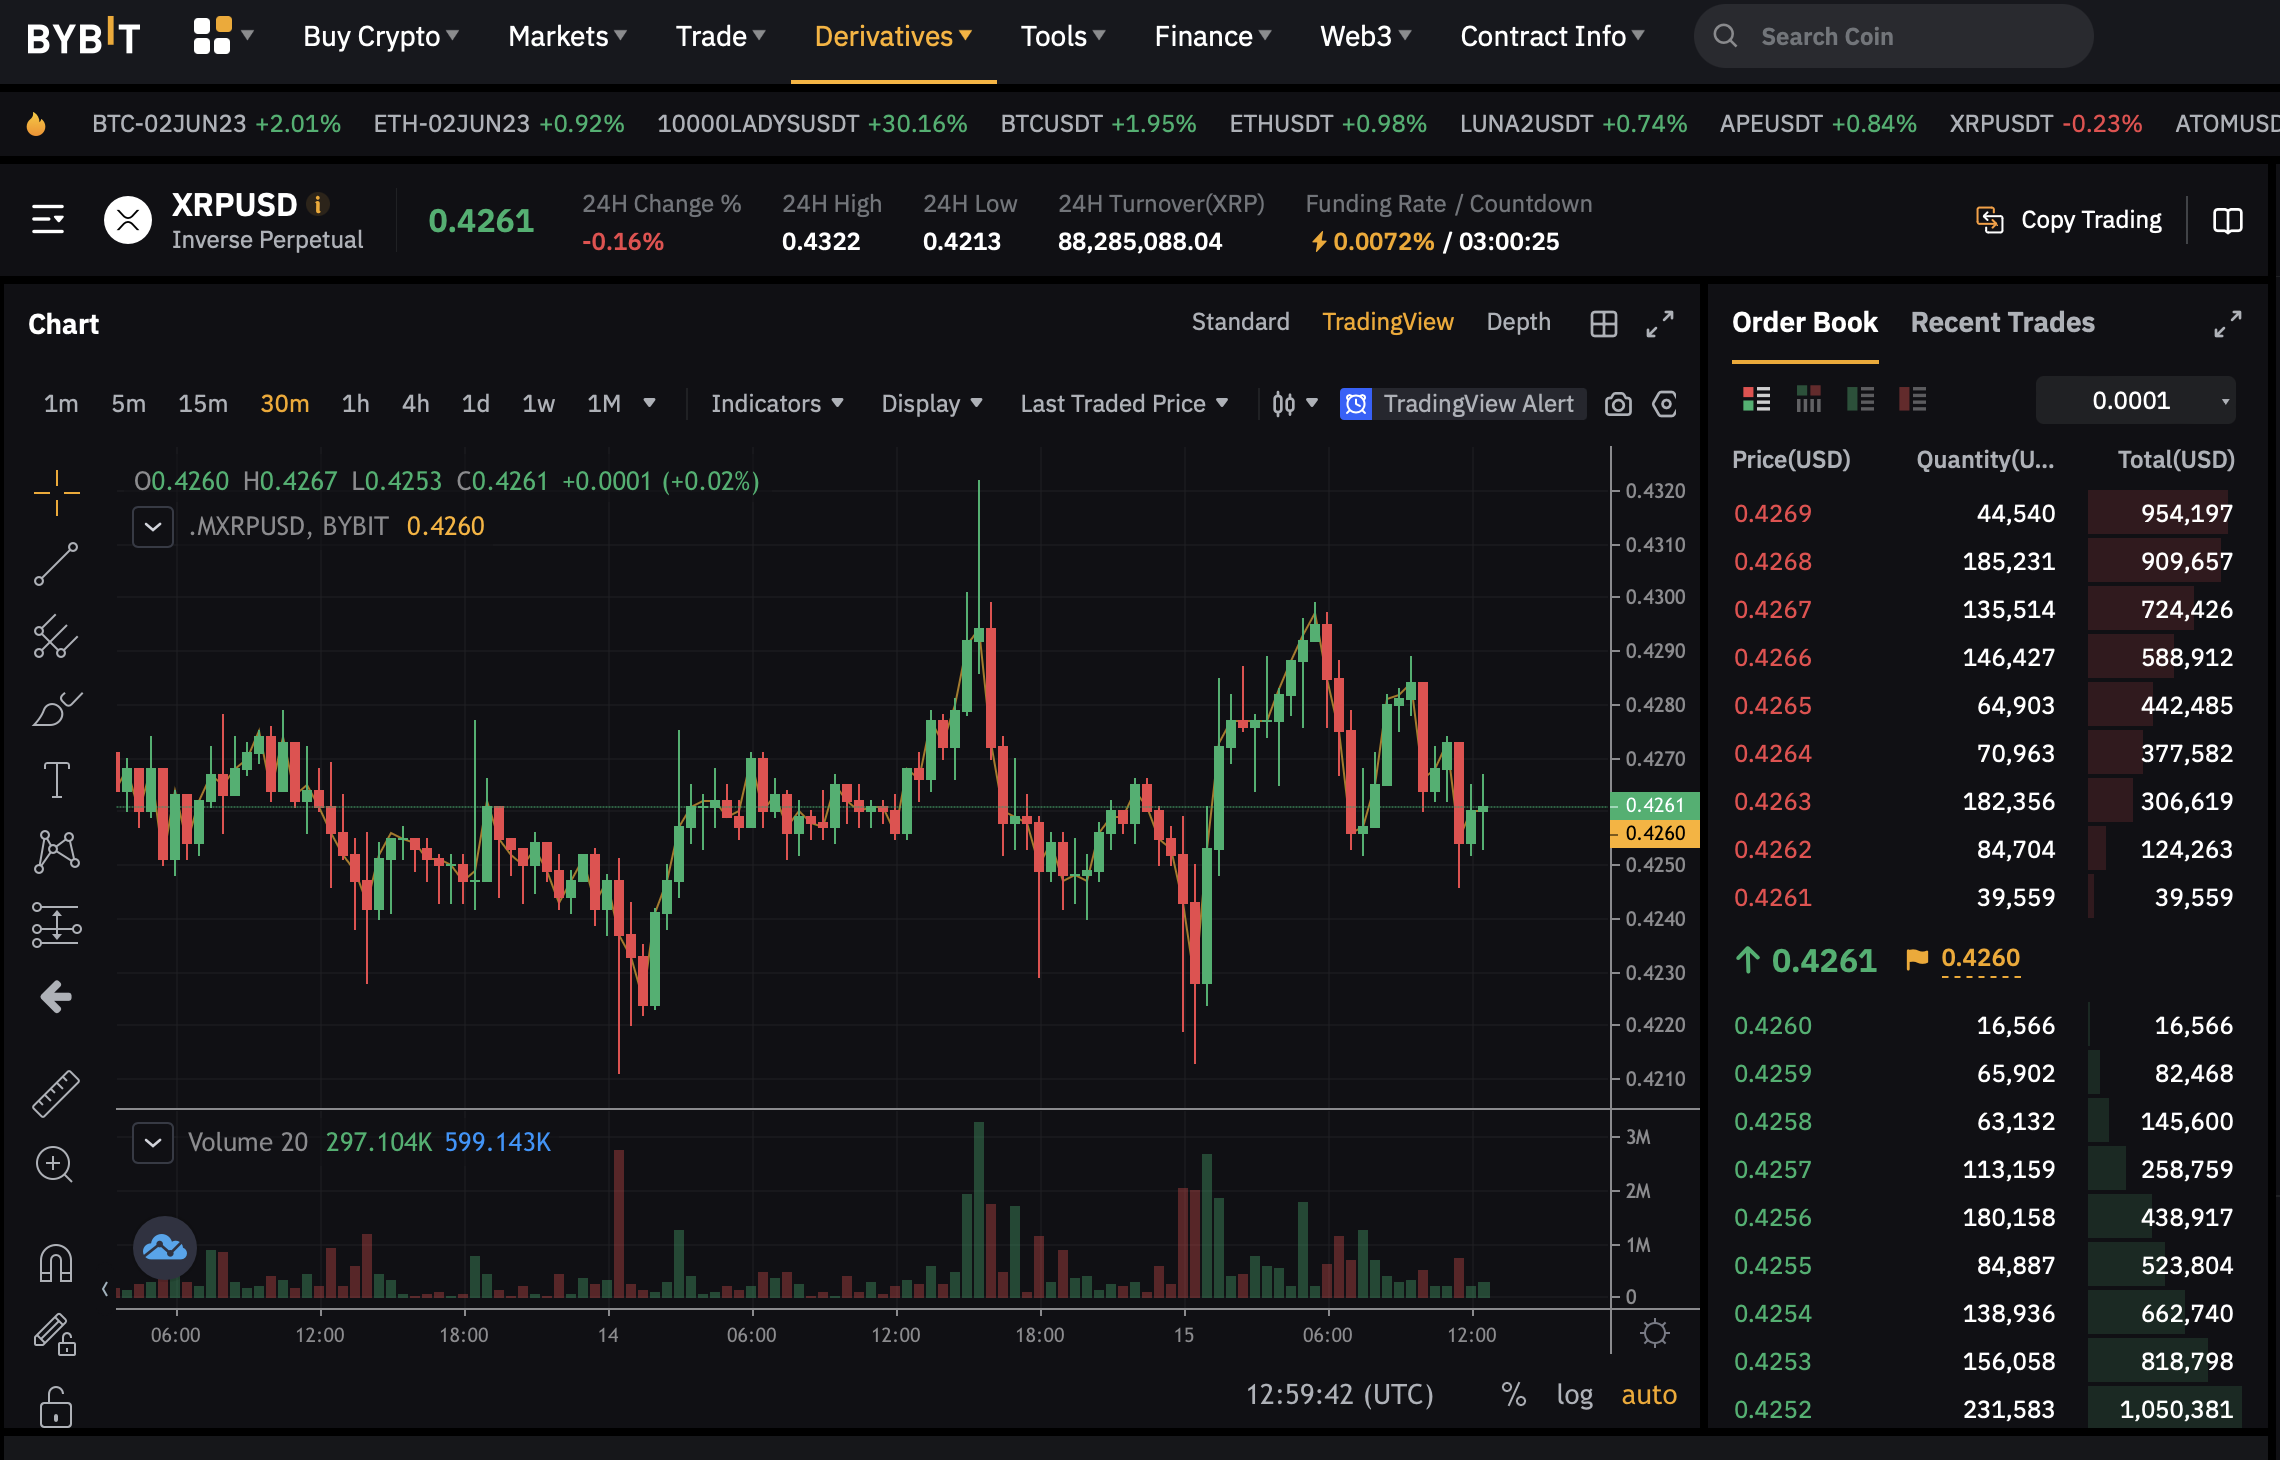
Task: Show order book bids only view
Action: [1861, 400]
